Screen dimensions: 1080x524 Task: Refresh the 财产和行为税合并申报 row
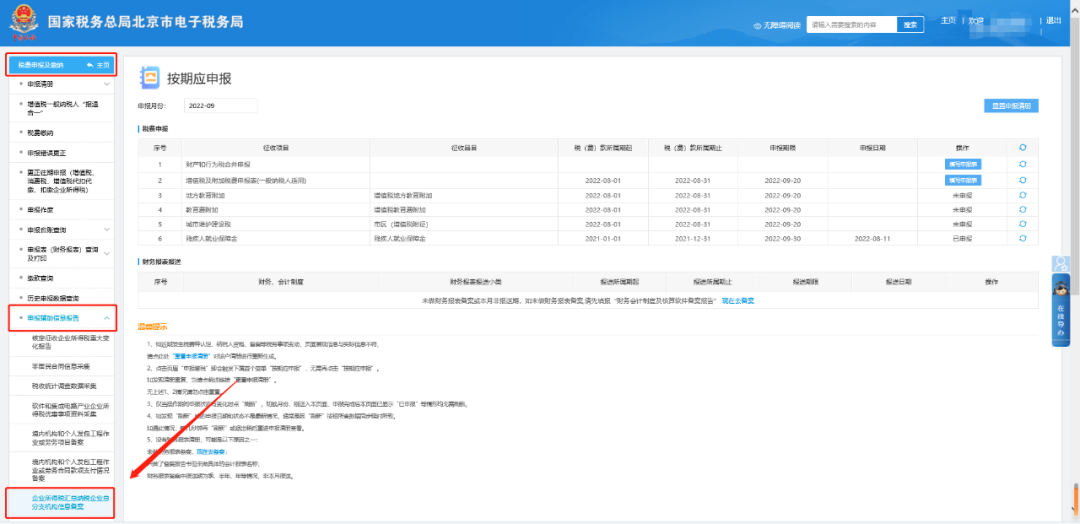point(1022,165)
